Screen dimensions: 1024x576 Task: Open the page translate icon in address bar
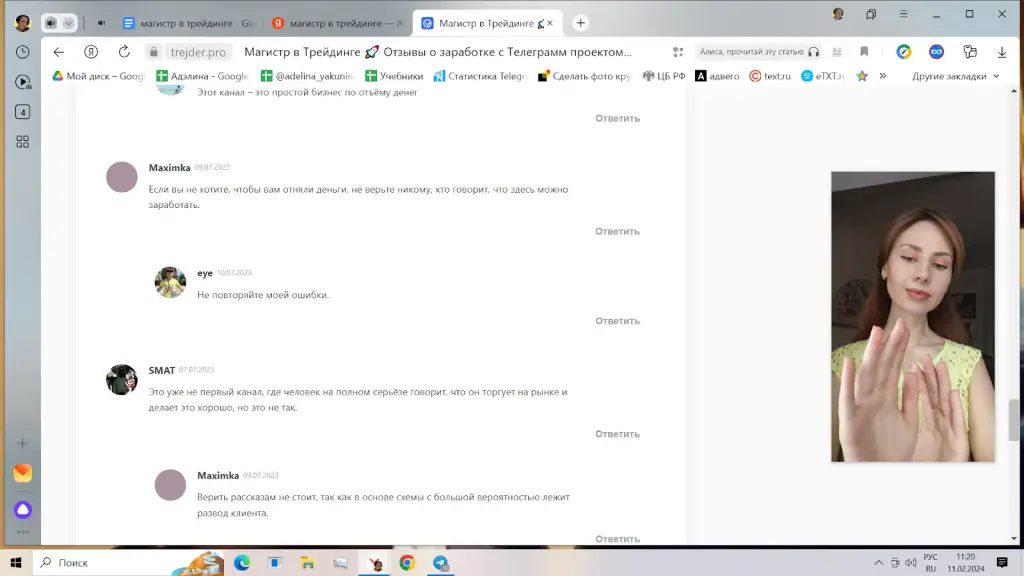pos(837,52)
